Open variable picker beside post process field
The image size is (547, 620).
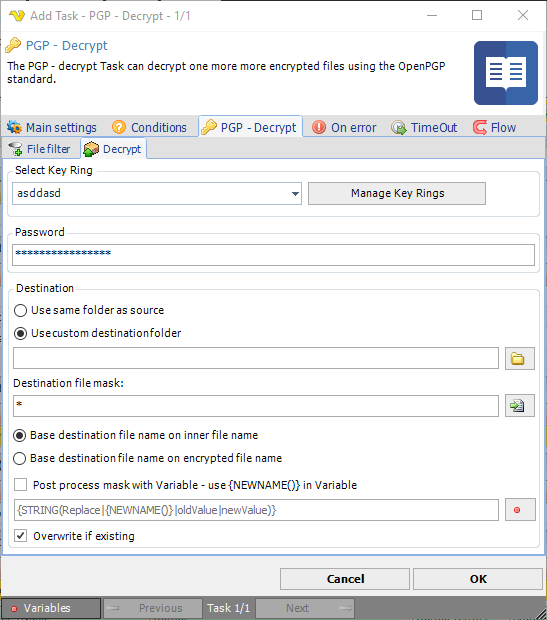(x=520, y=510)
